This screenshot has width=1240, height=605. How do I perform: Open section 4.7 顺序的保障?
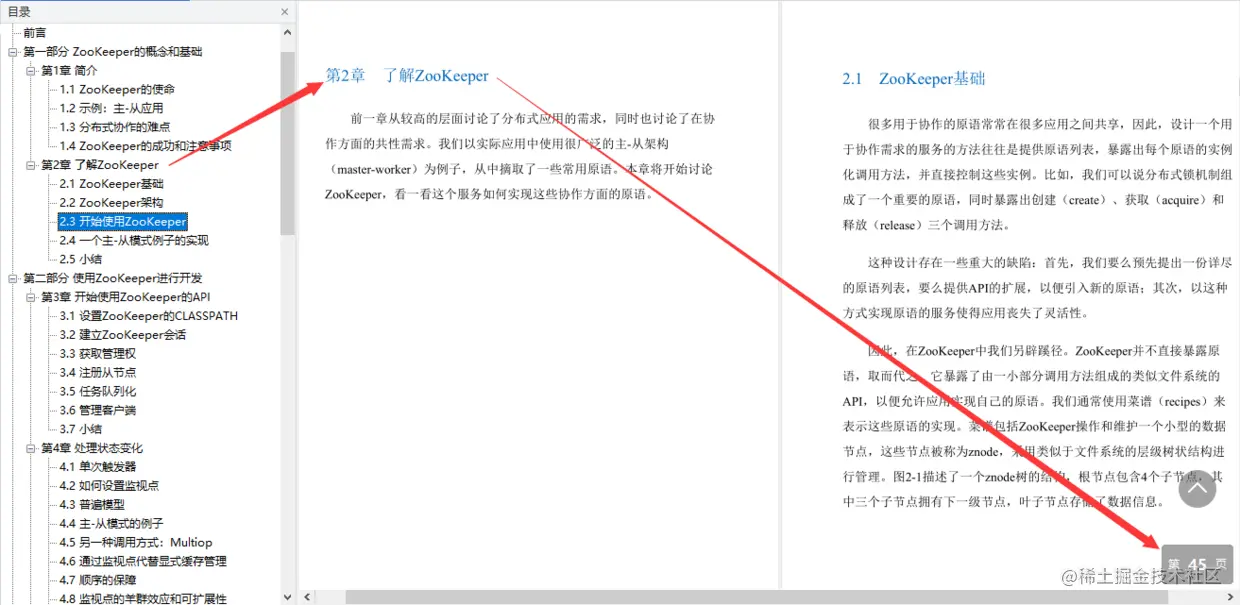coord(97,580)
